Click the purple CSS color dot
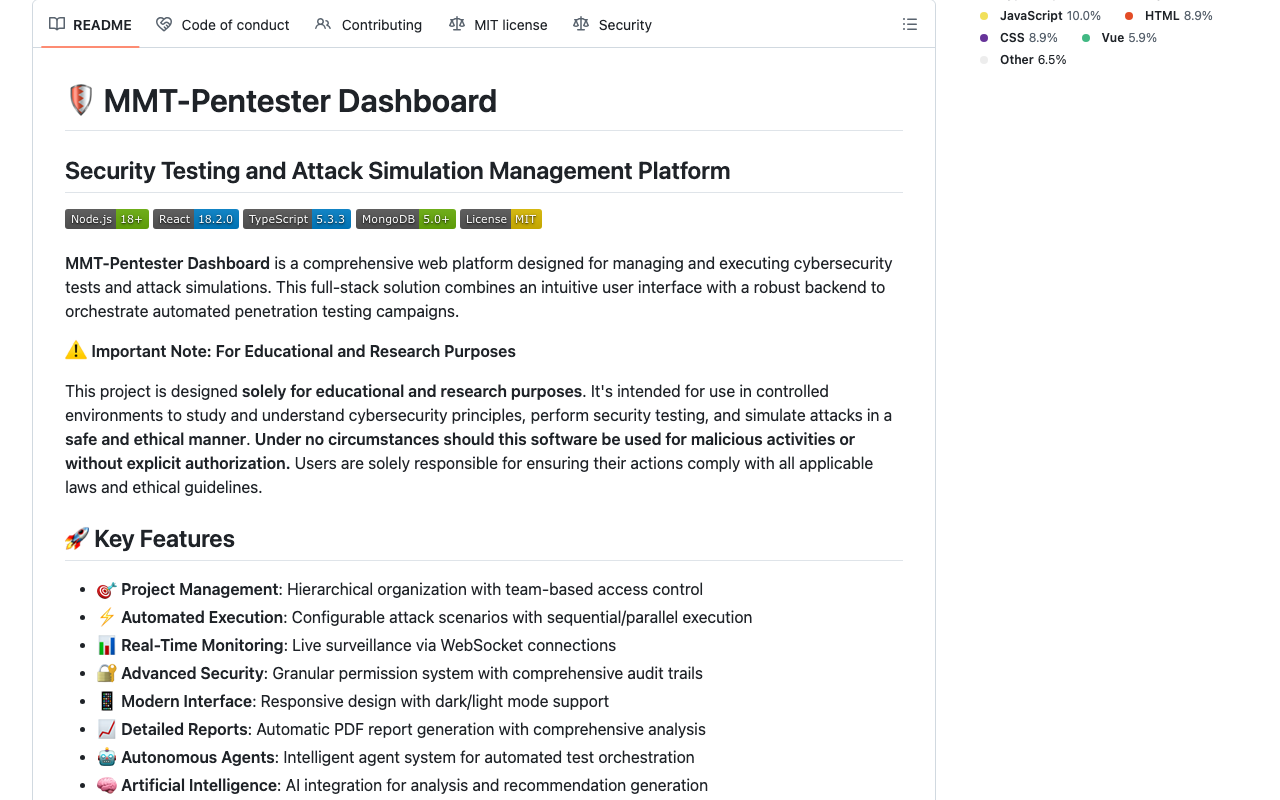The height and width of the screenshot is (800, 1280). [984, 38]
